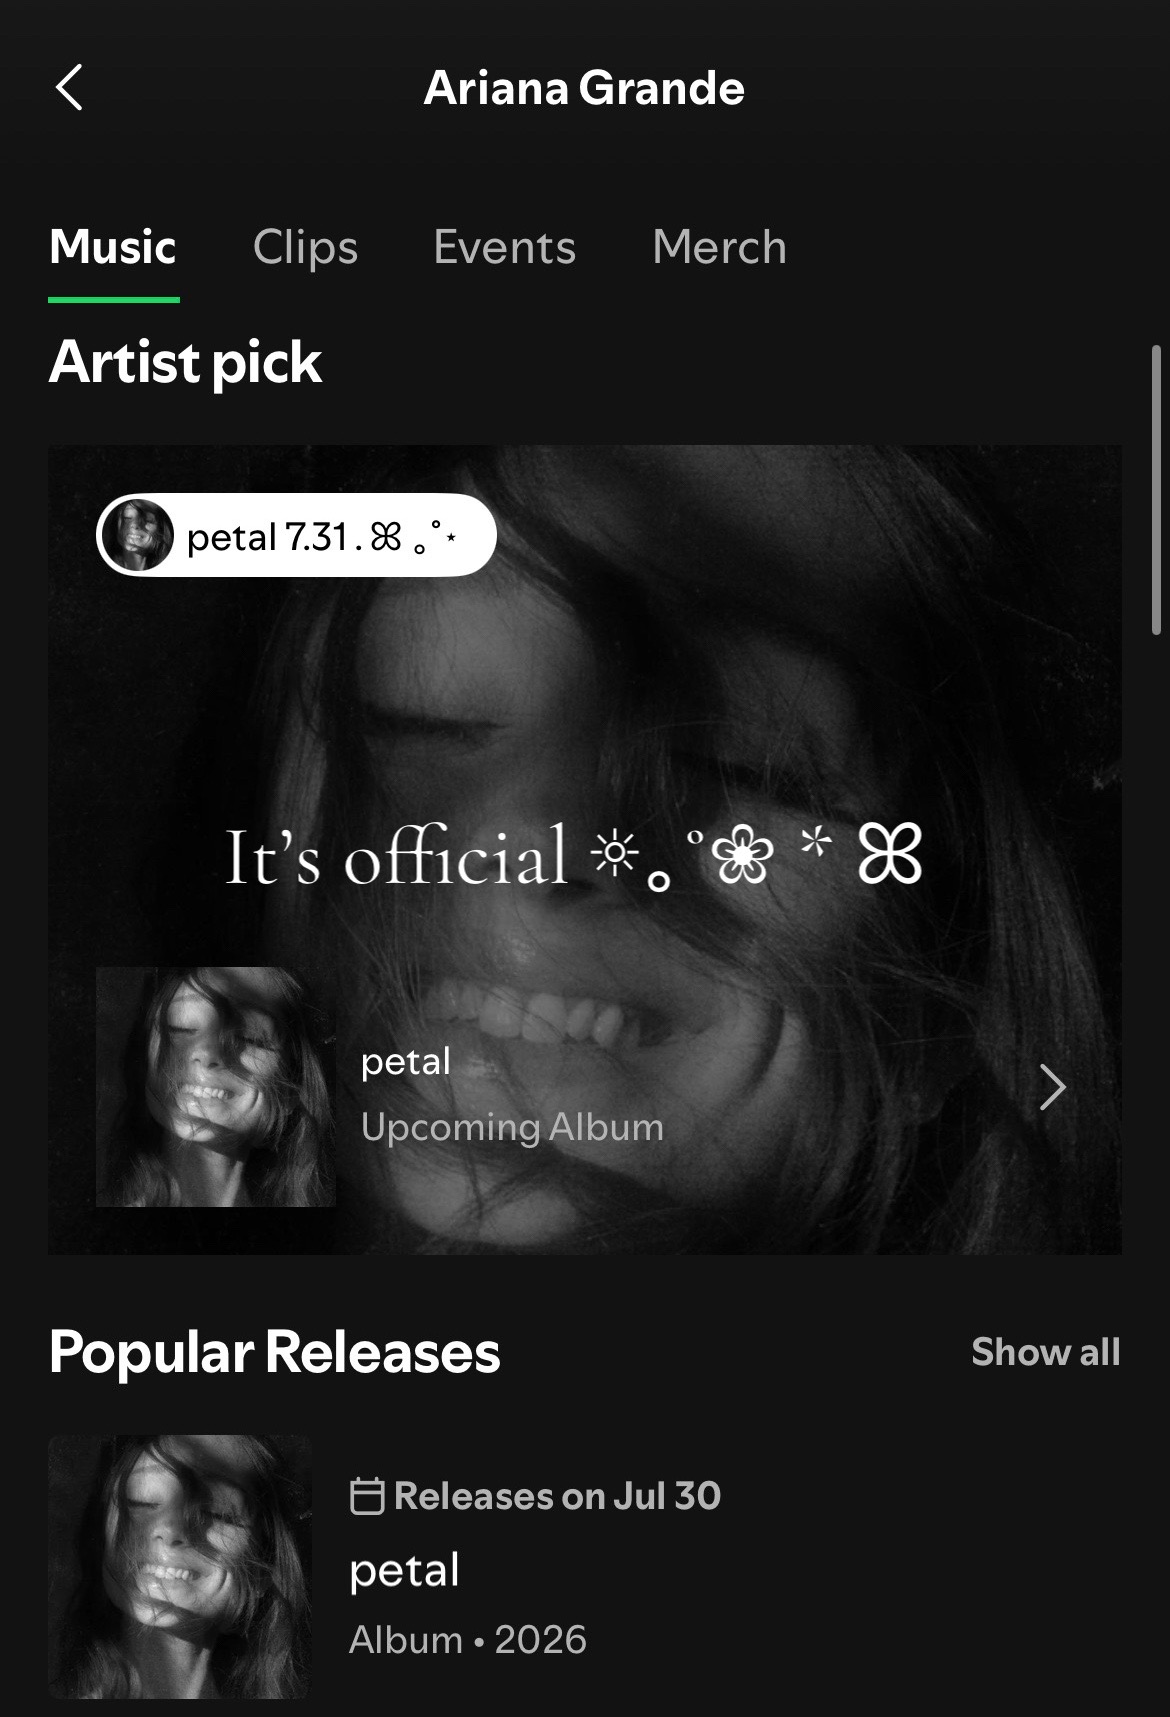Image resolution: width=1170 pixels, height=1717 pixels.
Task: Open the Merch tab
Action: pyautogui.click(x=719, y=246)
